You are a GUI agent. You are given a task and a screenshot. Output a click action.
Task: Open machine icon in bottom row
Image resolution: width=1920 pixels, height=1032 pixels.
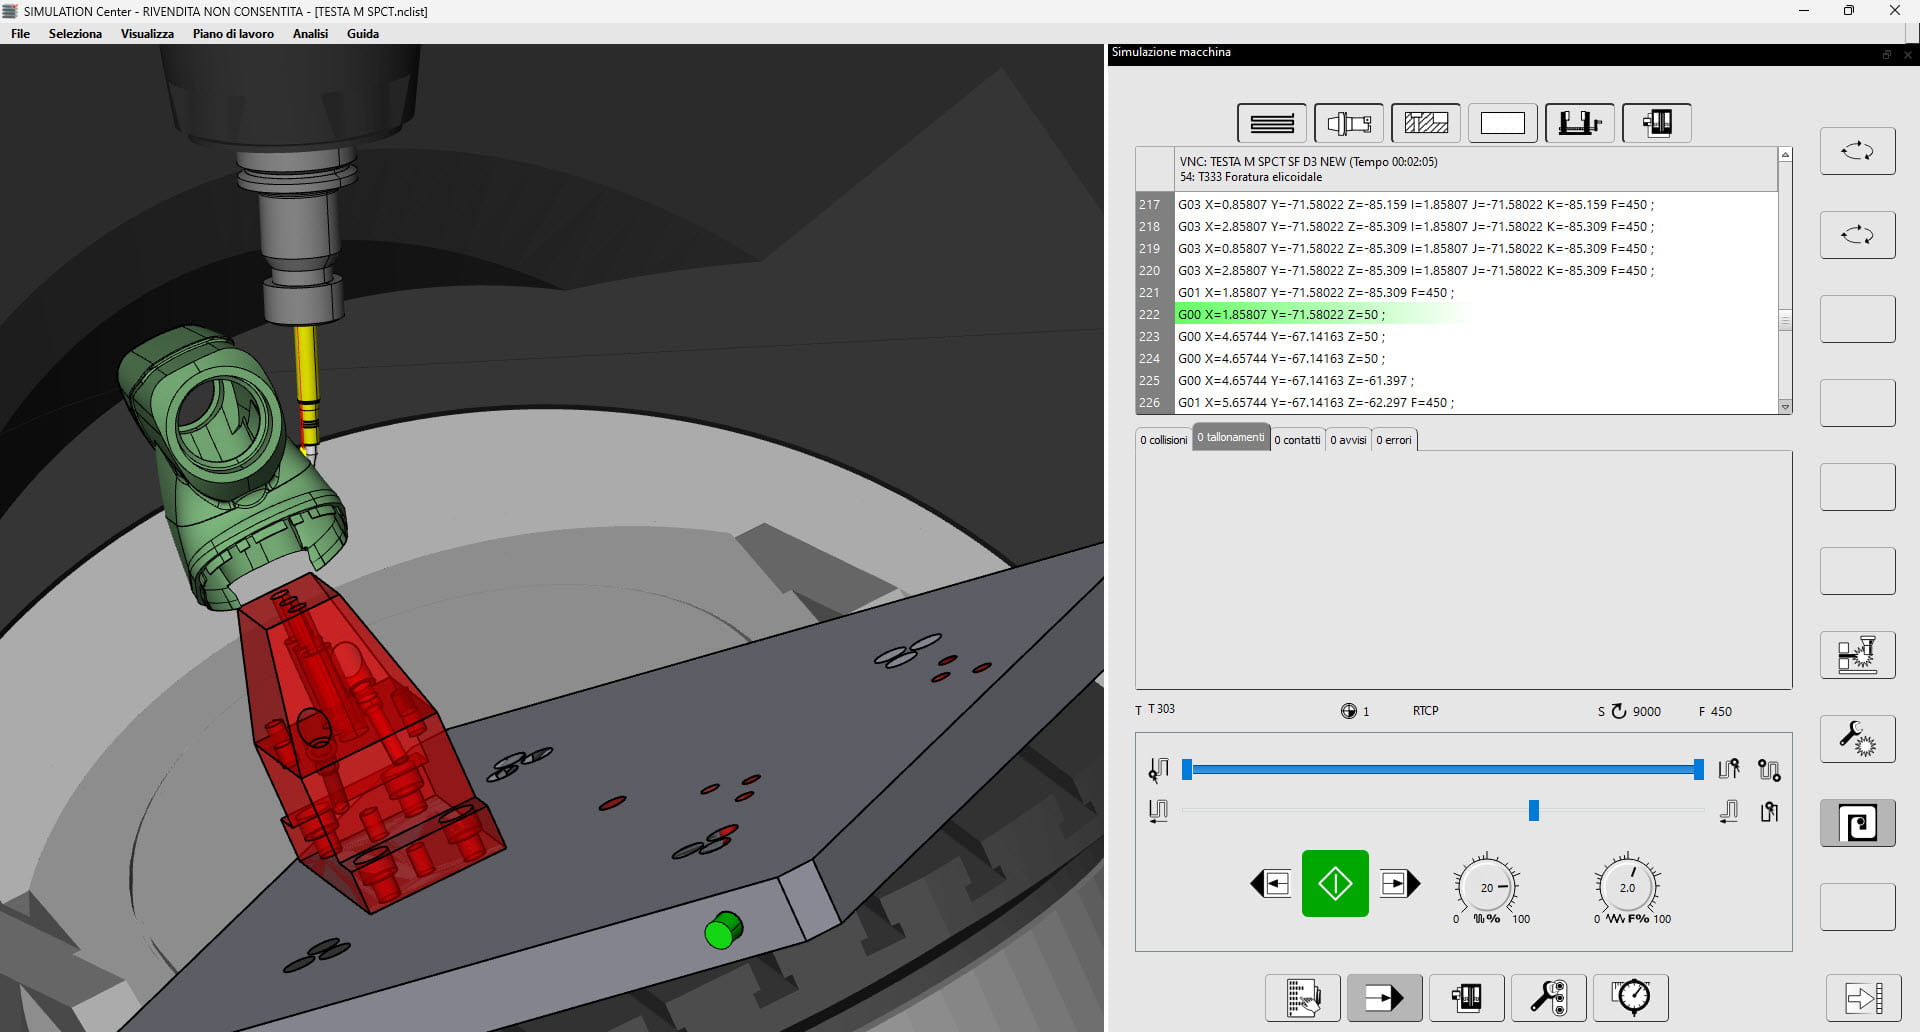point(1467,997)
